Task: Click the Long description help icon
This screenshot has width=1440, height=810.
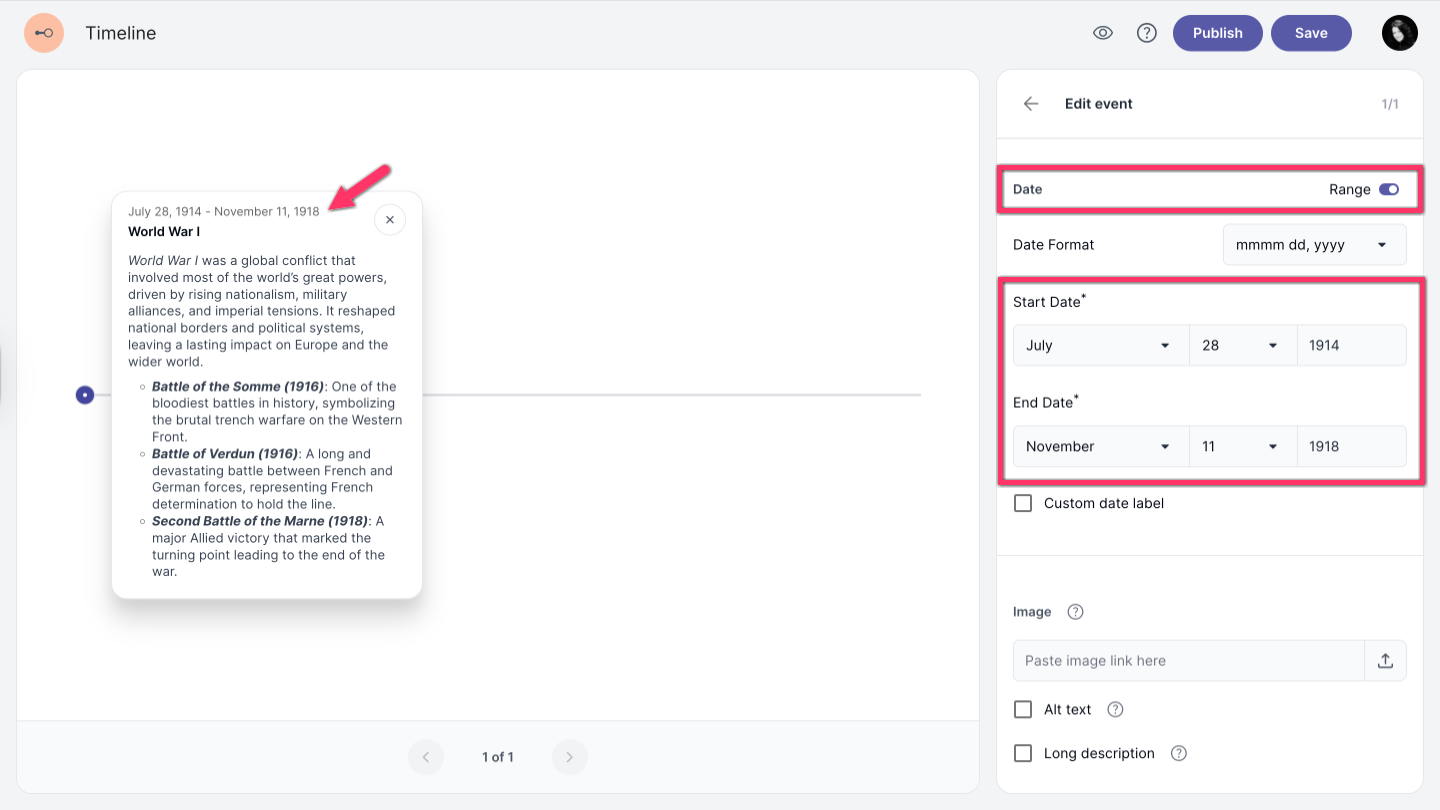Action: (1179, 754)
